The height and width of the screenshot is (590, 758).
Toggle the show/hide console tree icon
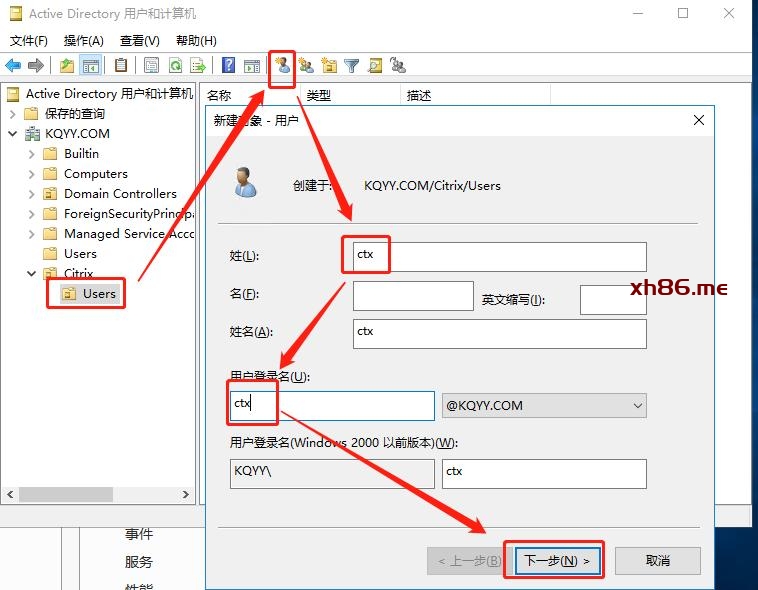coord(90,66)
